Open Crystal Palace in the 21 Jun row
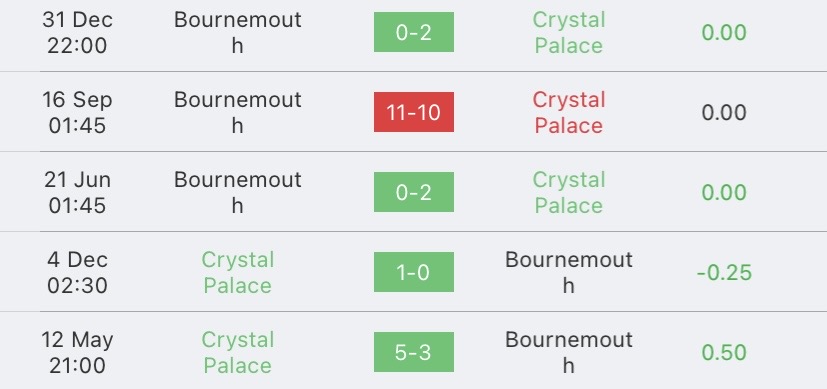This screenshot has height=389, width=827. pyautogui.click(x=569, y=193)
